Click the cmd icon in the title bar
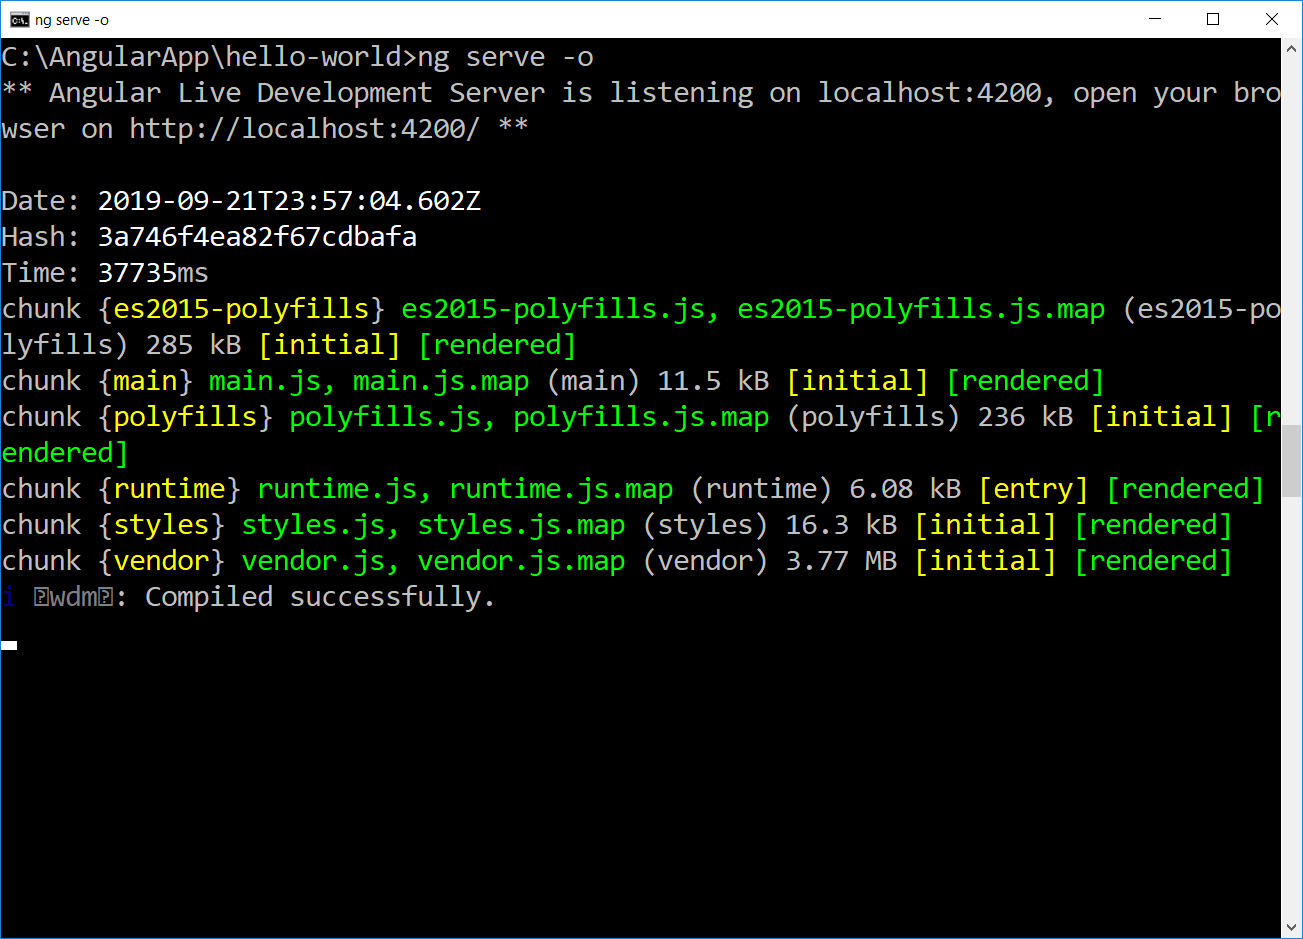1303x939 pixels. (19, 19)
